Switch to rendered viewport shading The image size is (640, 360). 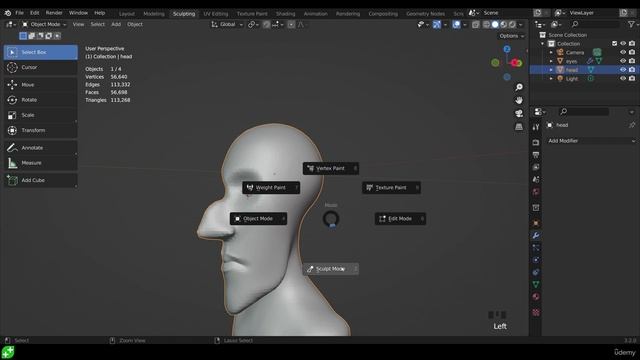tap(512, 24)
